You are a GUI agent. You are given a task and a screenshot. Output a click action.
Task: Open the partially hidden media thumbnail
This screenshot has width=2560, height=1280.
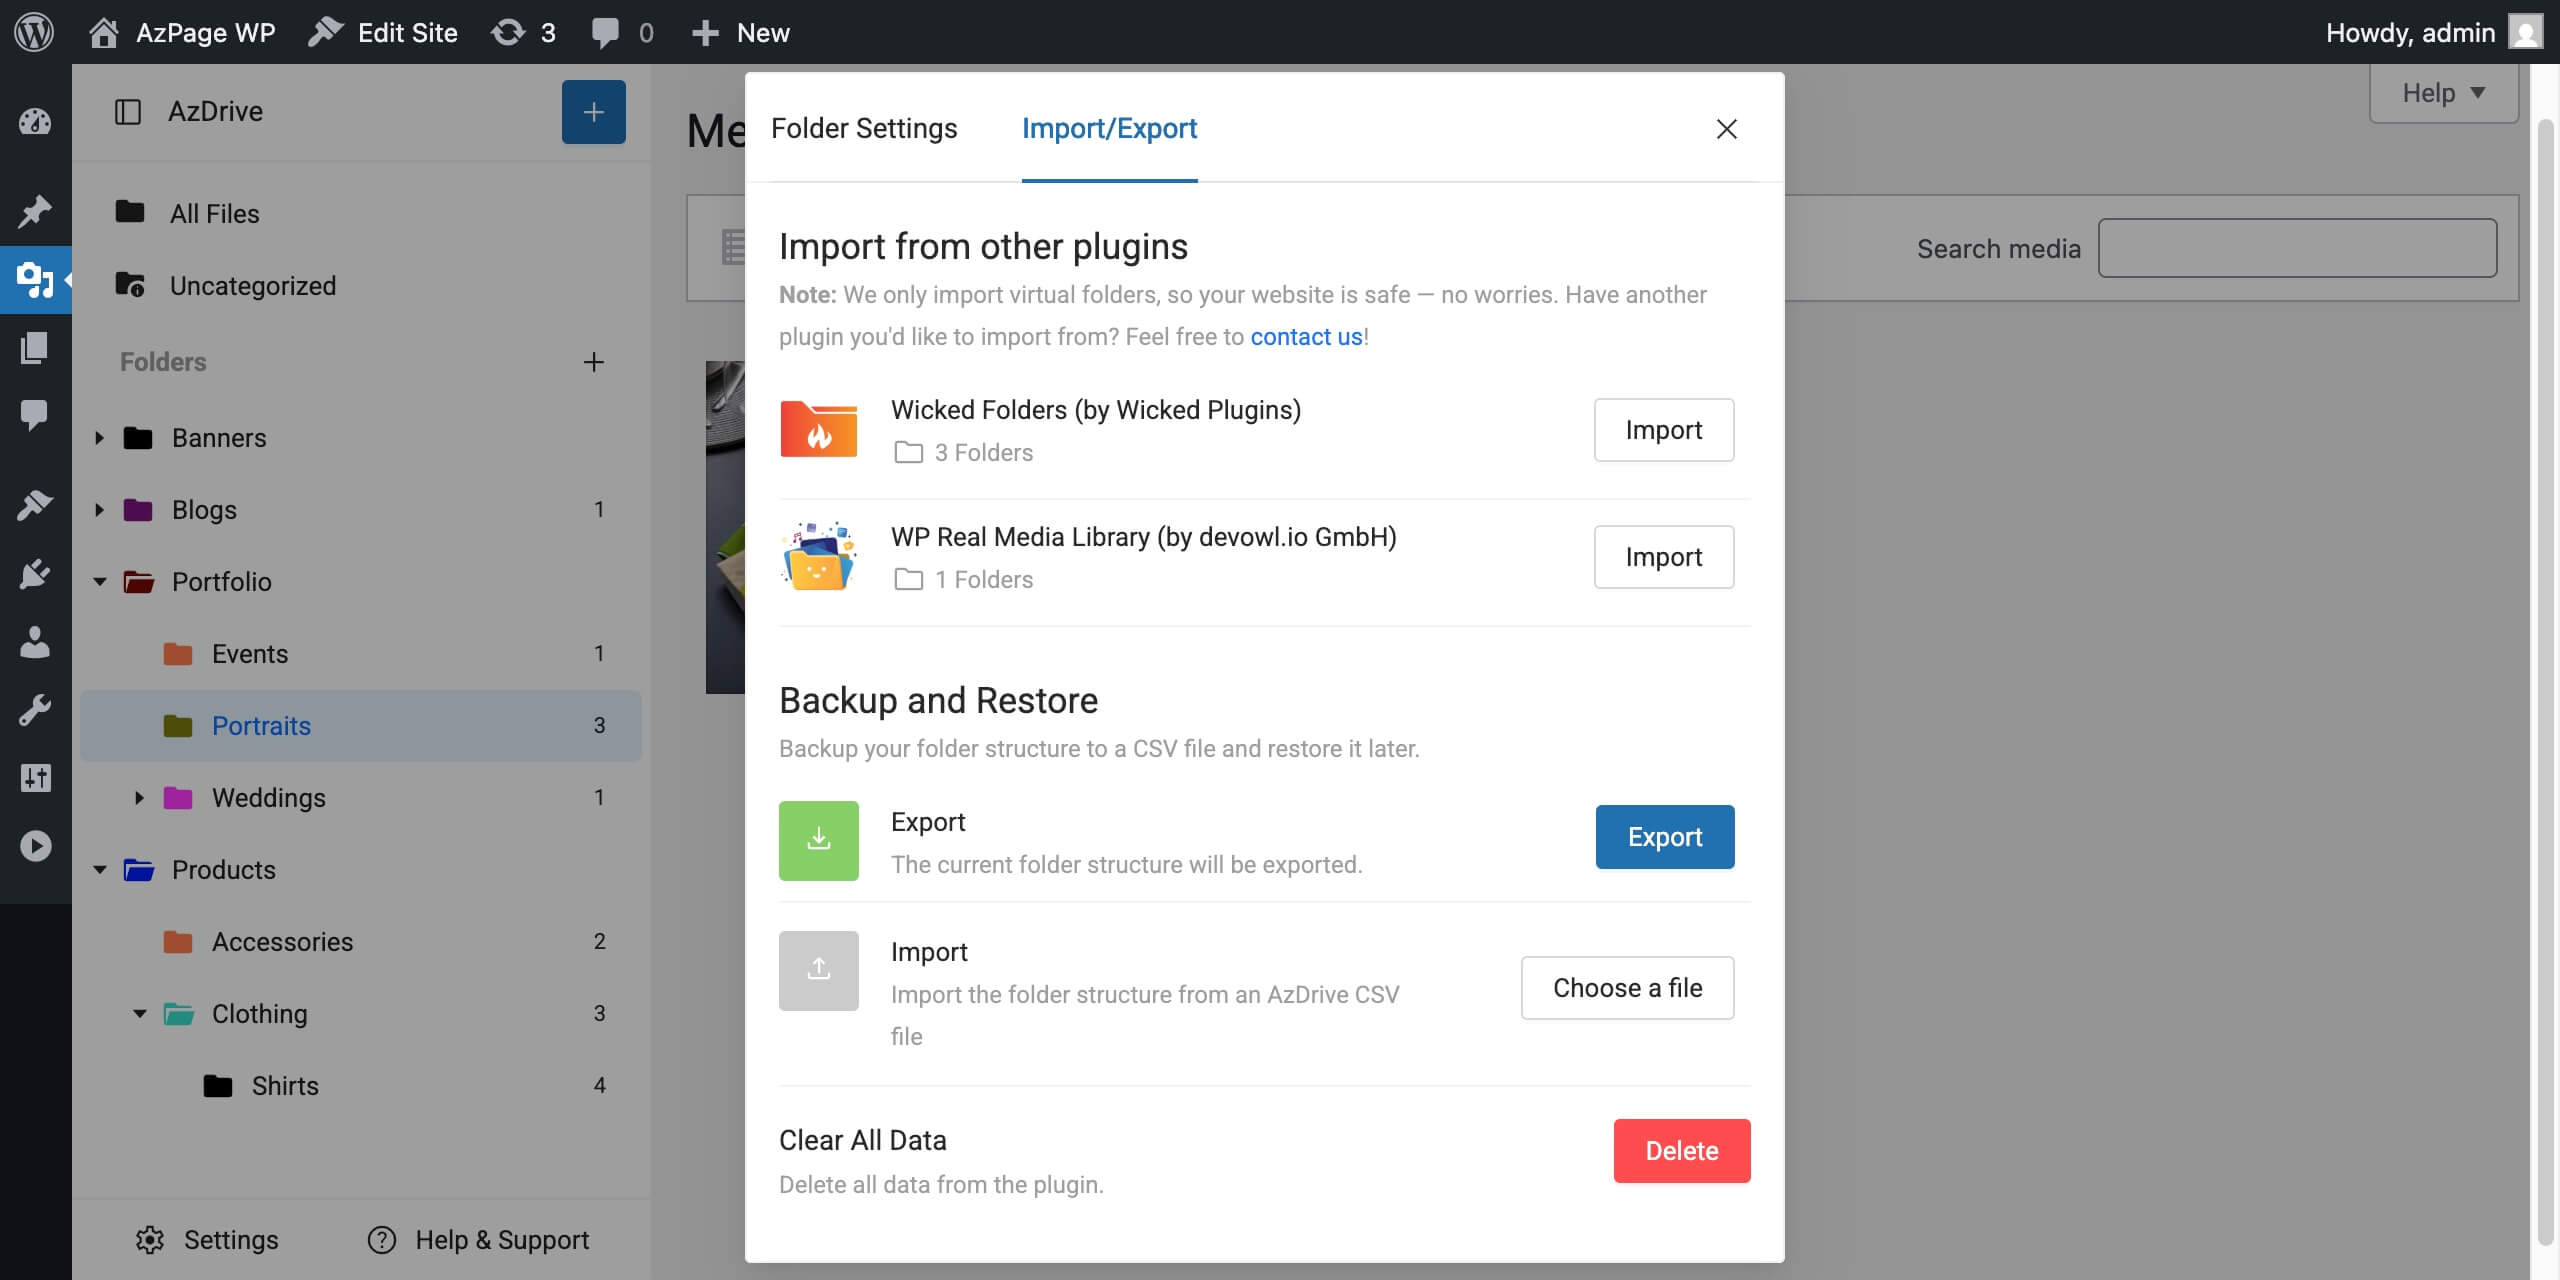pos(725,527)
